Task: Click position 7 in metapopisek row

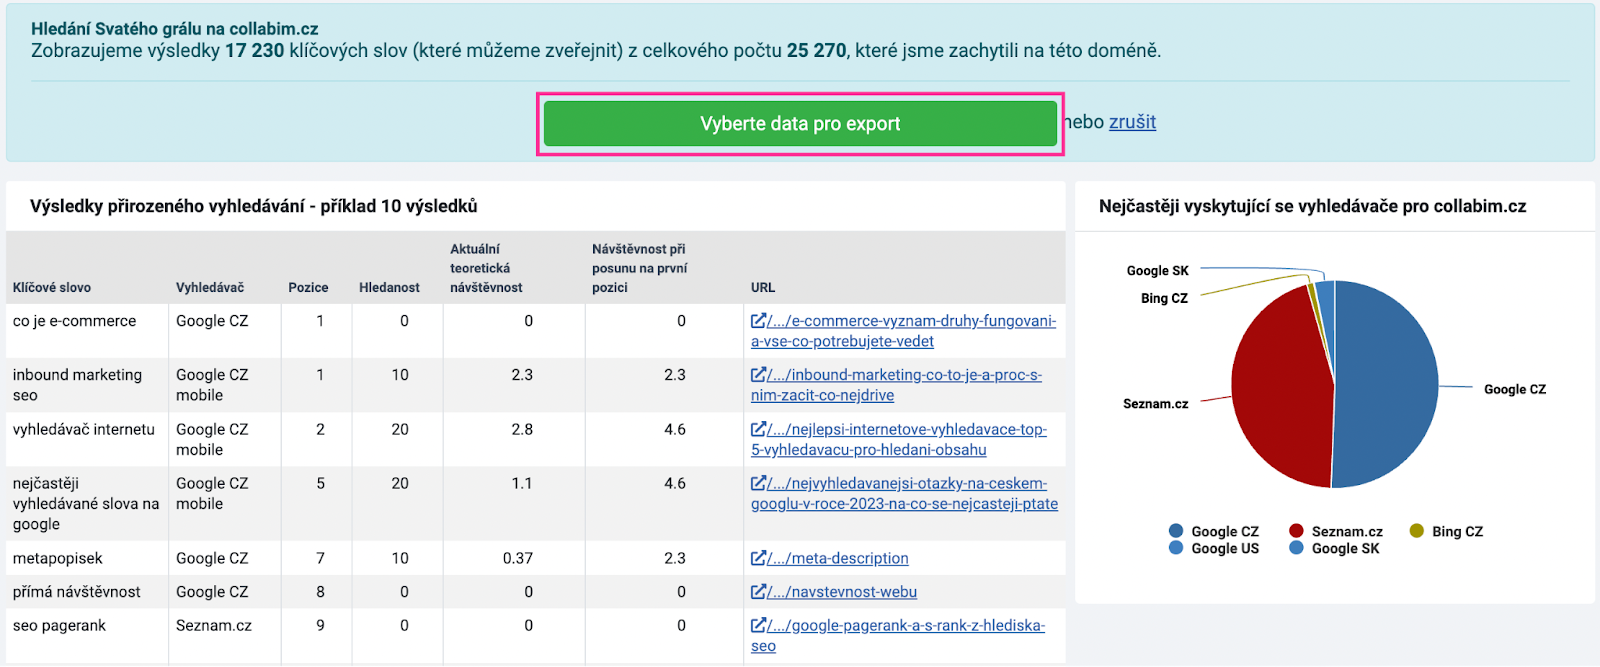Action: tap(320, 558)
